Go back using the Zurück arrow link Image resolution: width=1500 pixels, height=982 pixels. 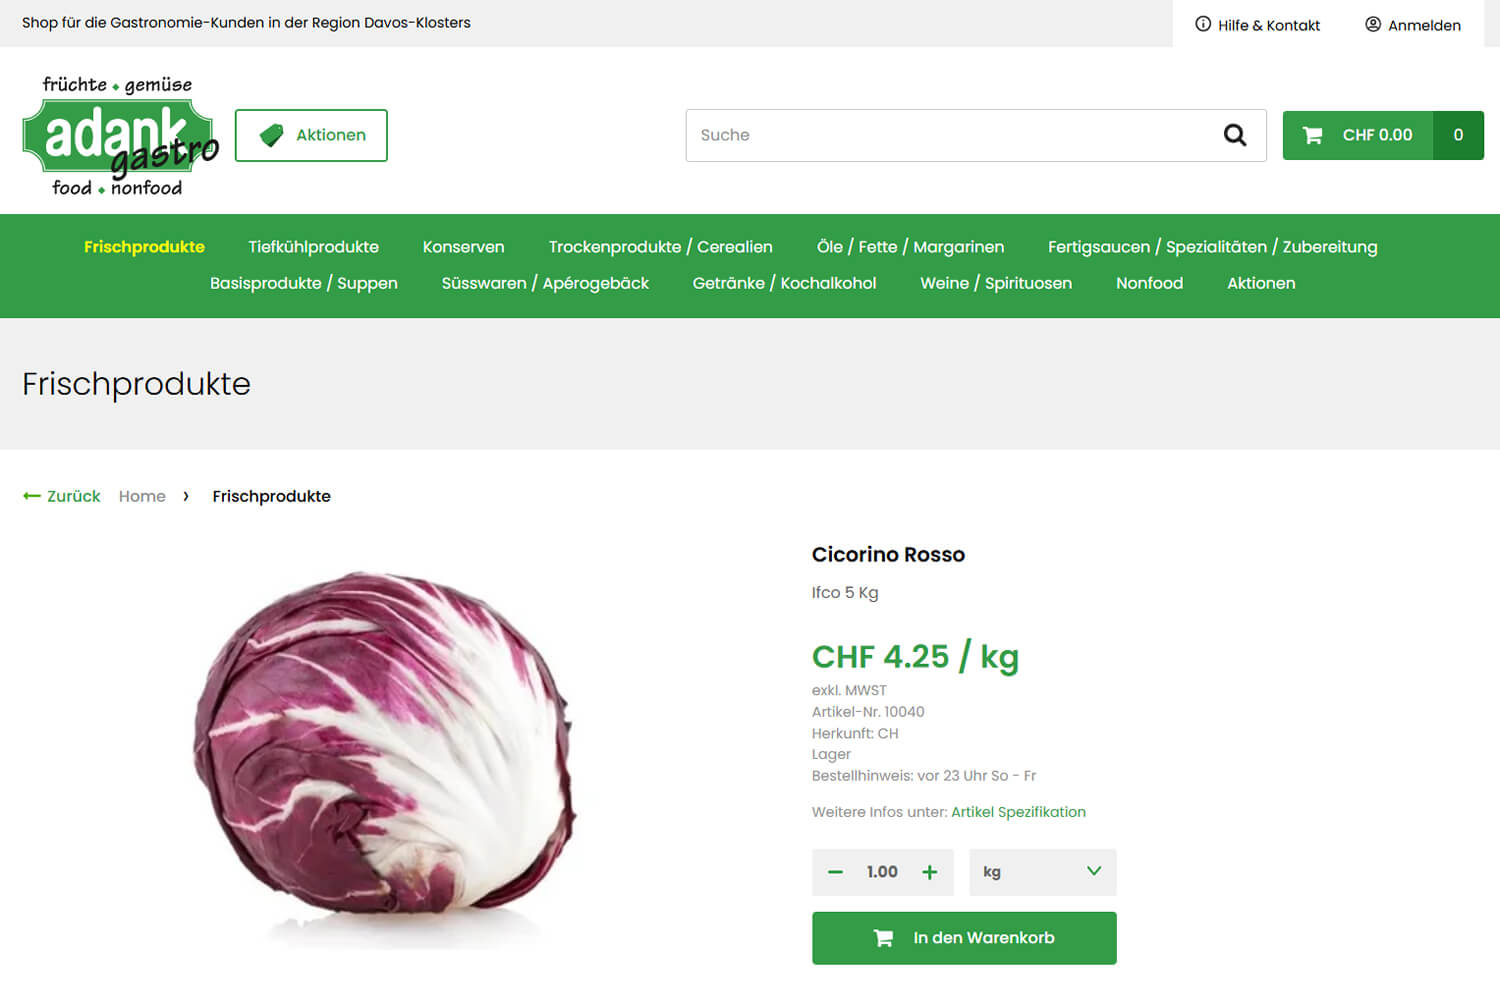pos(62,496)
